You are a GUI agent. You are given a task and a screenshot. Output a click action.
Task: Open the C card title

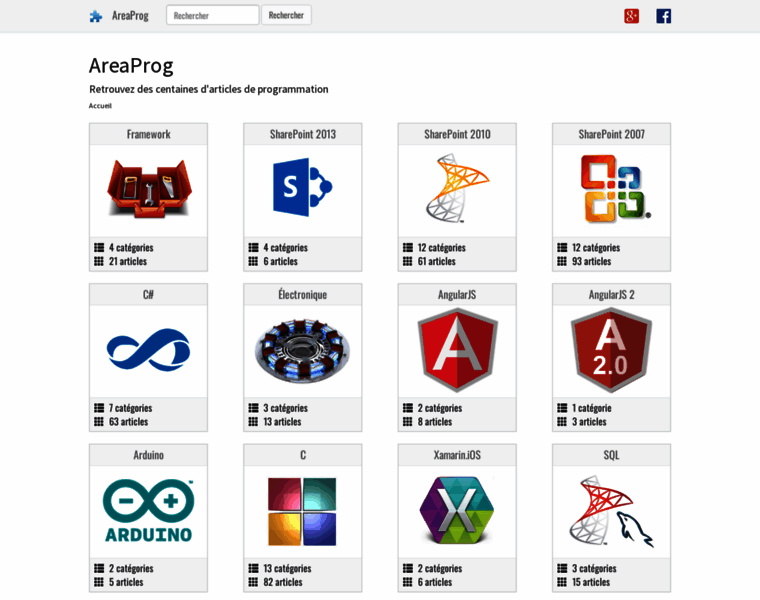303,455
